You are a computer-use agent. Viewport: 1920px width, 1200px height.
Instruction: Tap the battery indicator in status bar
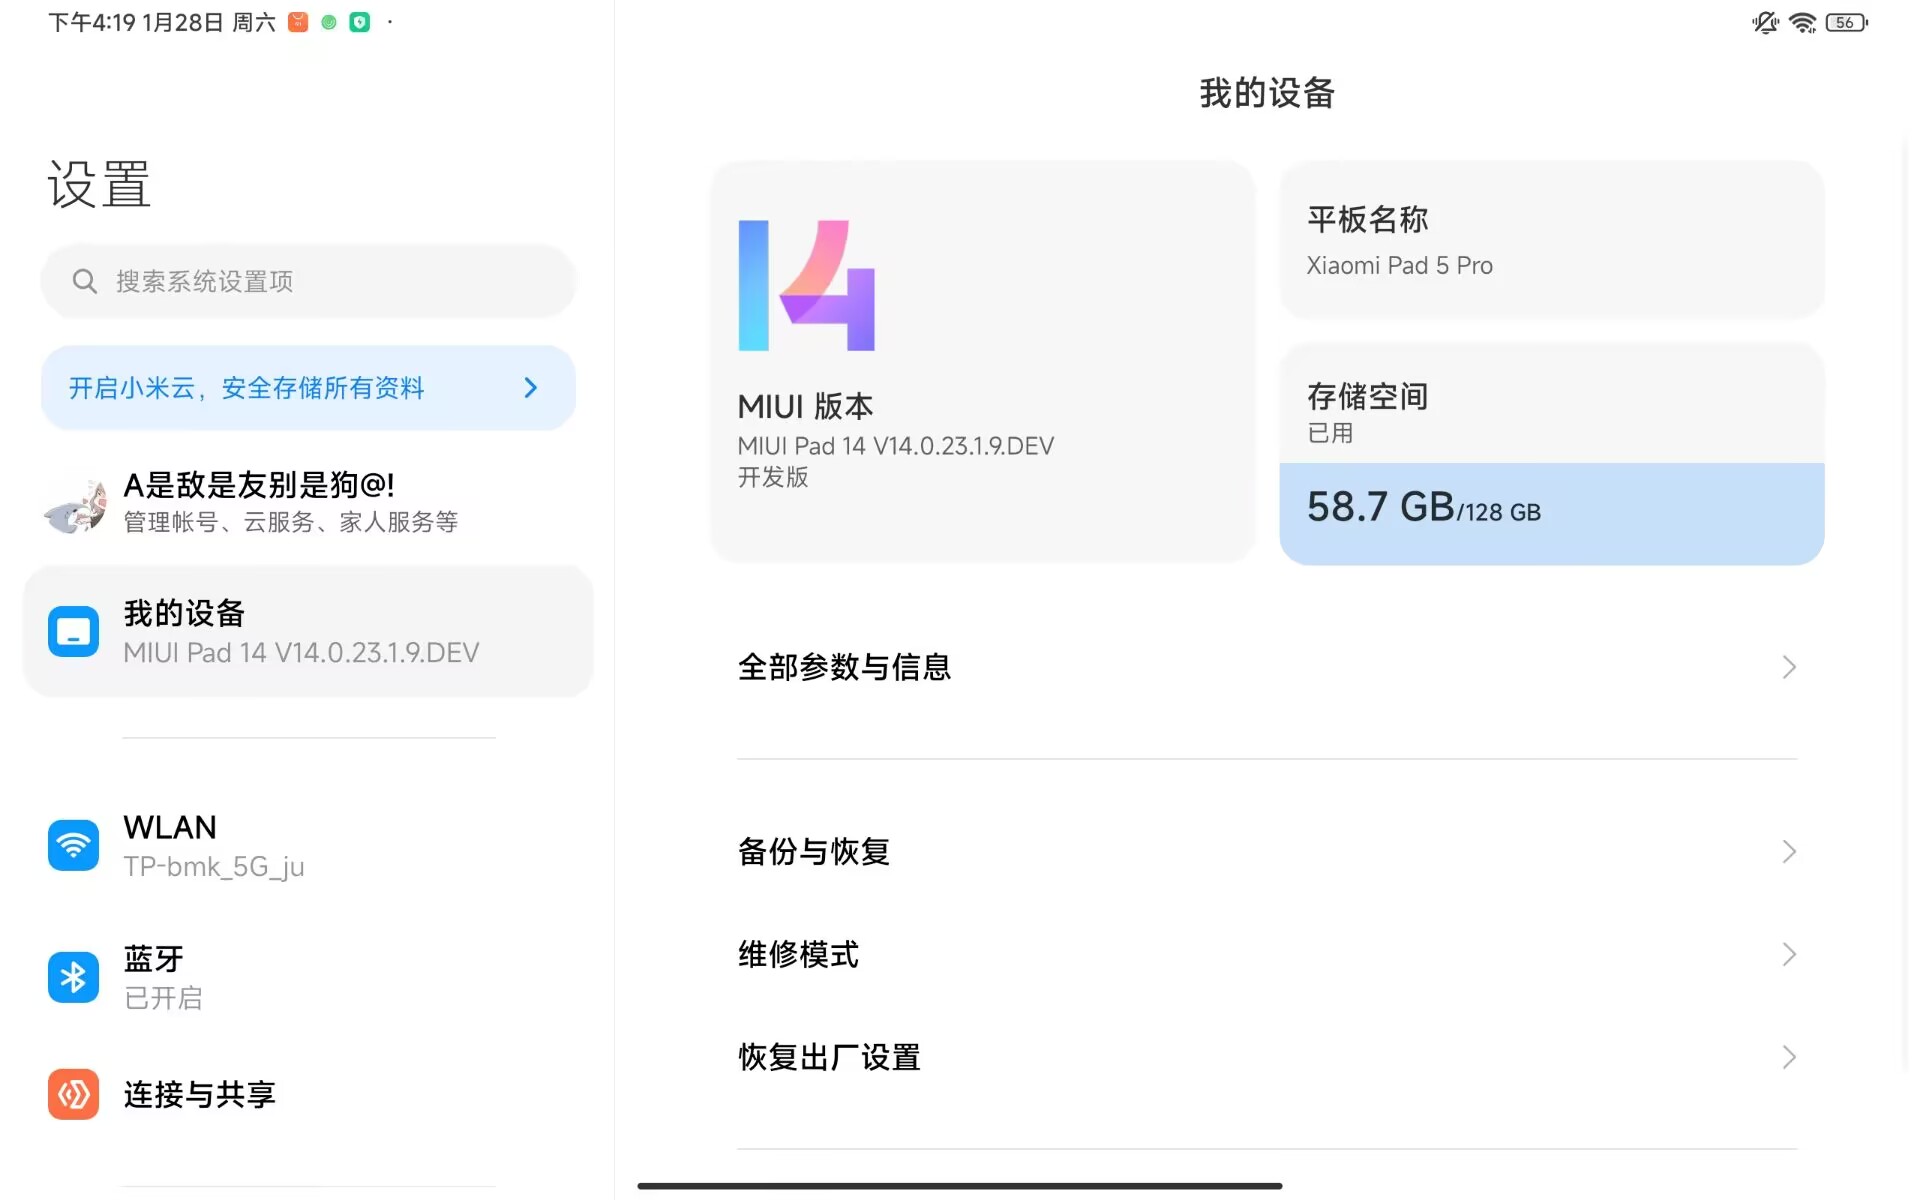[1846, 22]
